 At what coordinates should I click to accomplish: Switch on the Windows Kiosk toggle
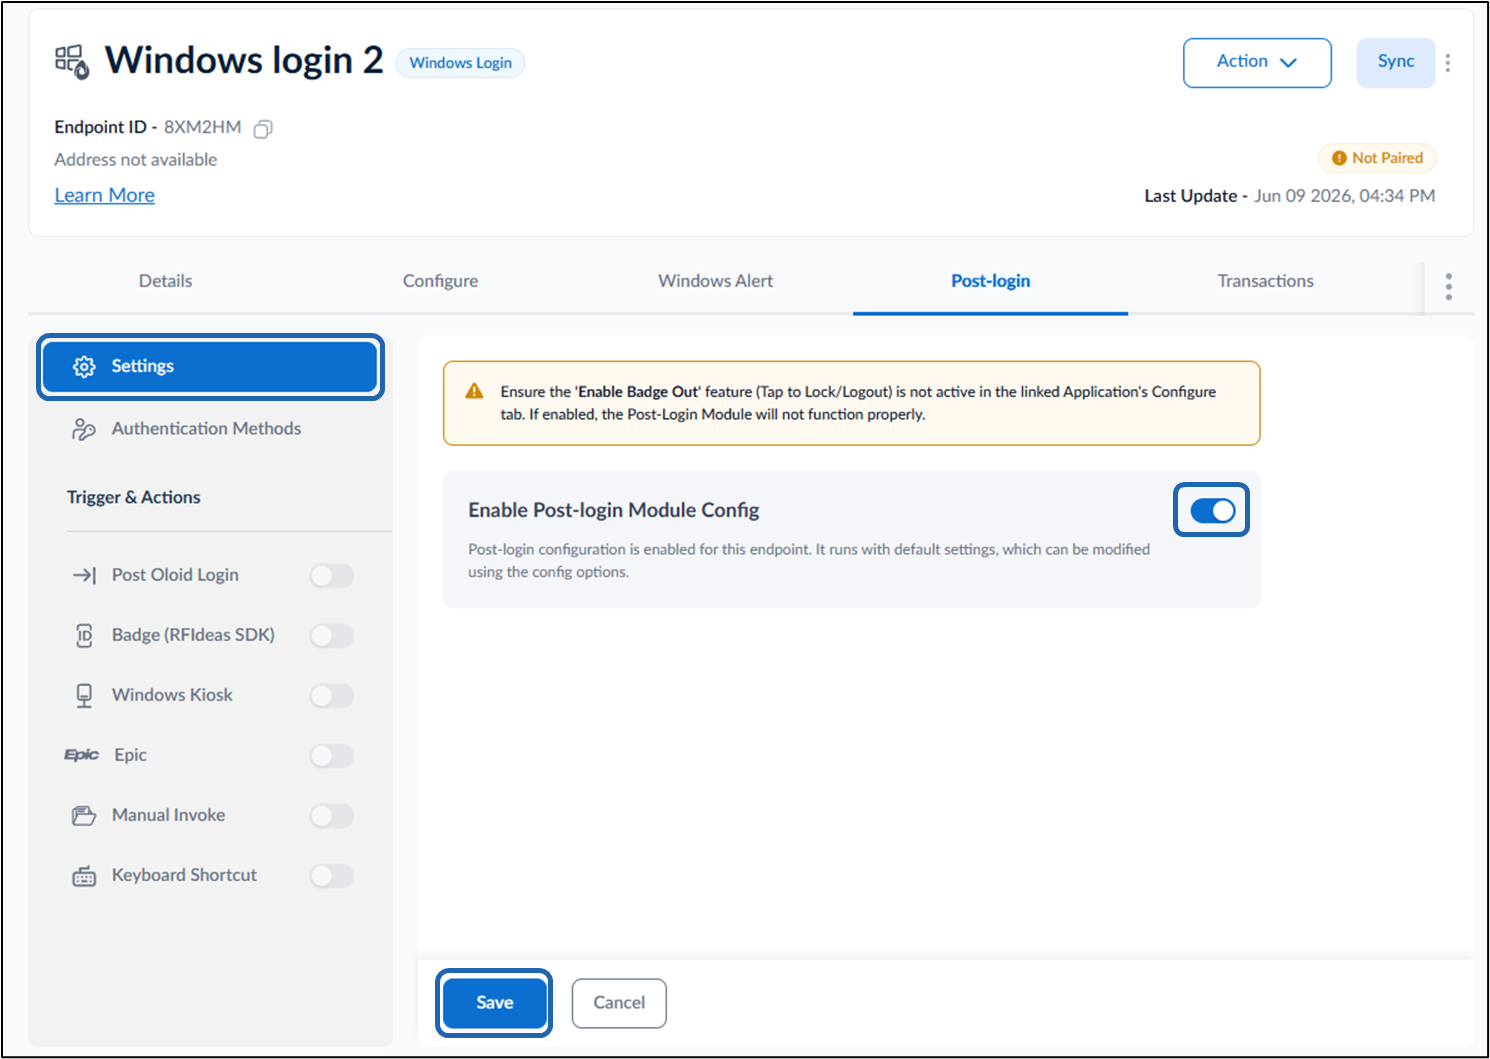point(331,696)
